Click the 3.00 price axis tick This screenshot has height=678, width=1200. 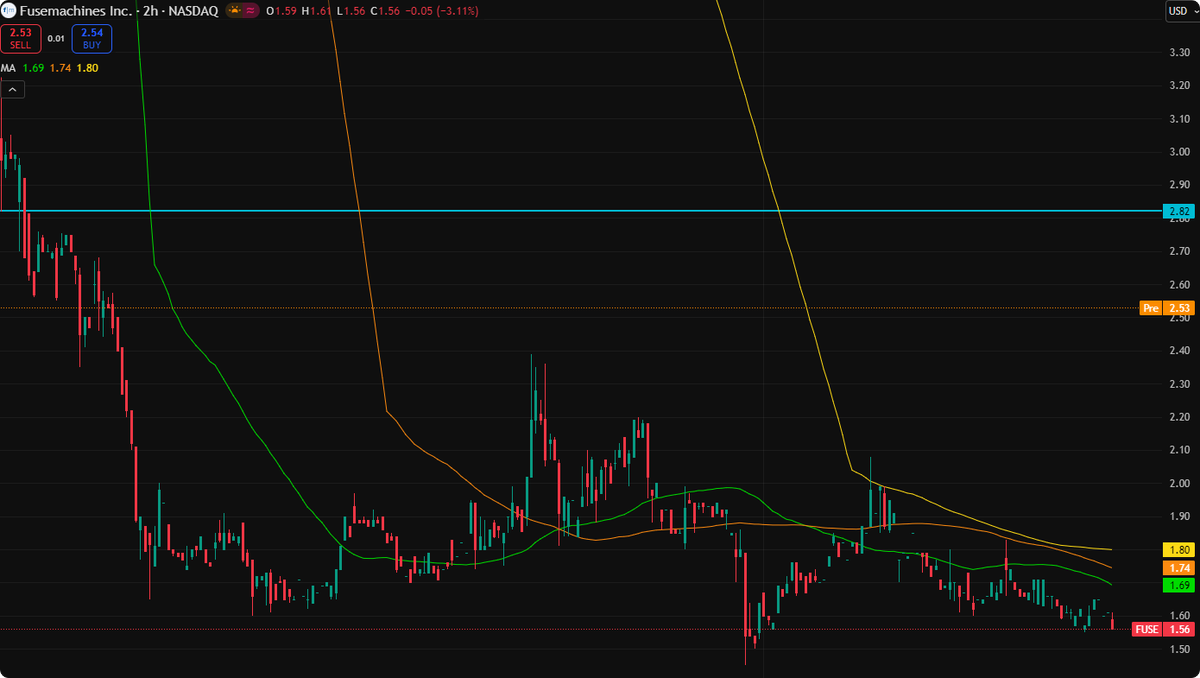click(x=1179, y=152)
